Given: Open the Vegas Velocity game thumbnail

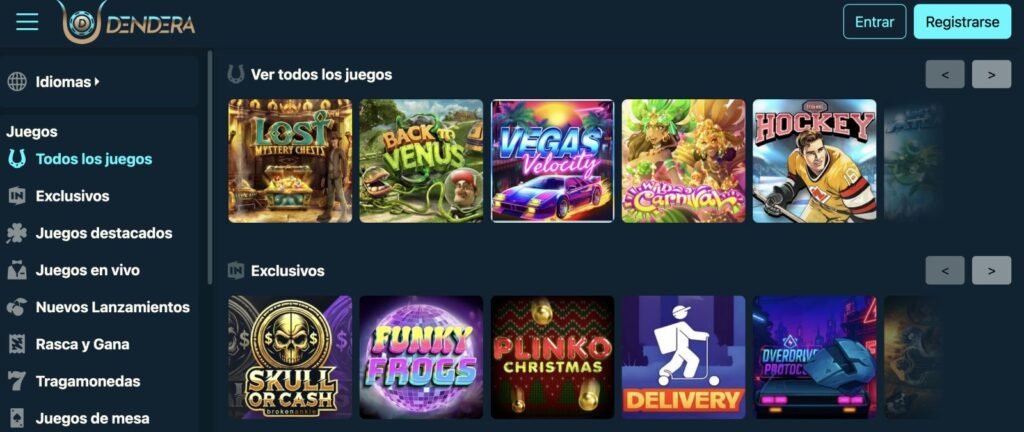Looking at the screenshot, I should click(552, 161).
